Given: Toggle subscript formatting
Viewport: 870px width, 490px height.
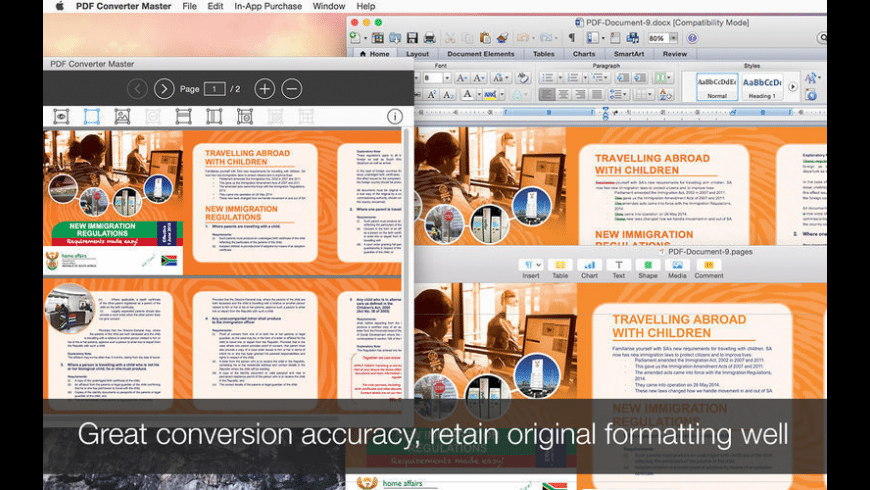Looking at the screenshot, I should [448, 95].
